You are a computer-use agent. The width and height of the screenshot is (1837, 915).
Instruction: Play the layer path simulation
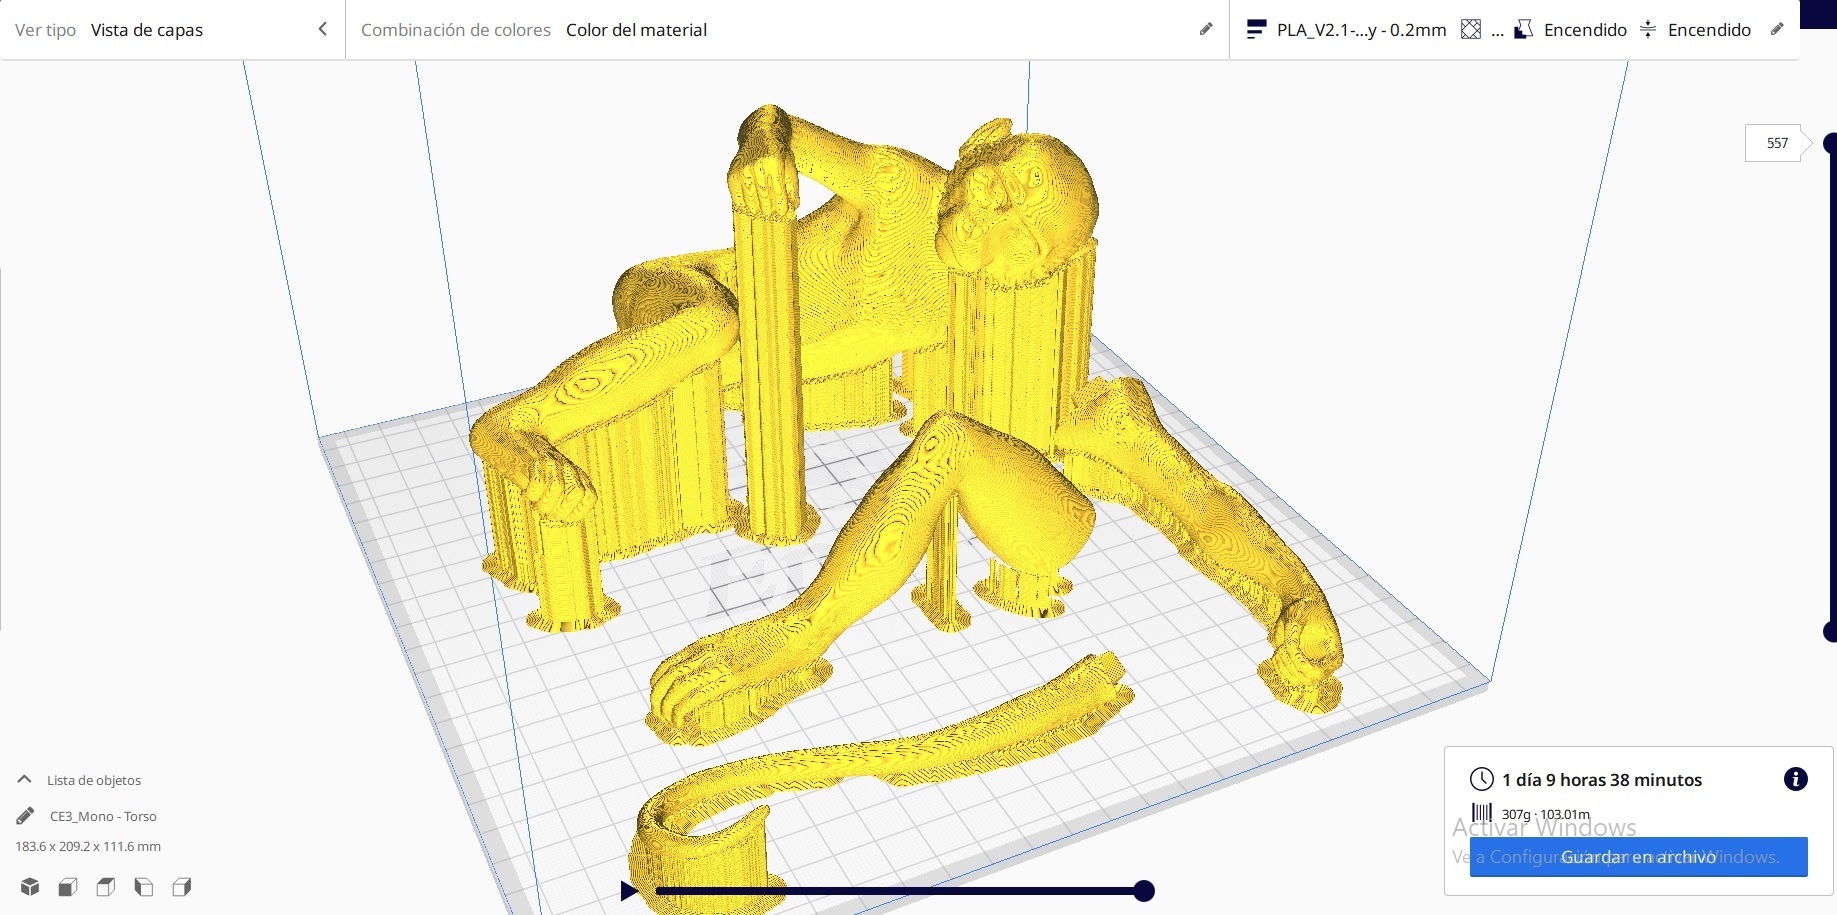click(629, 890)
